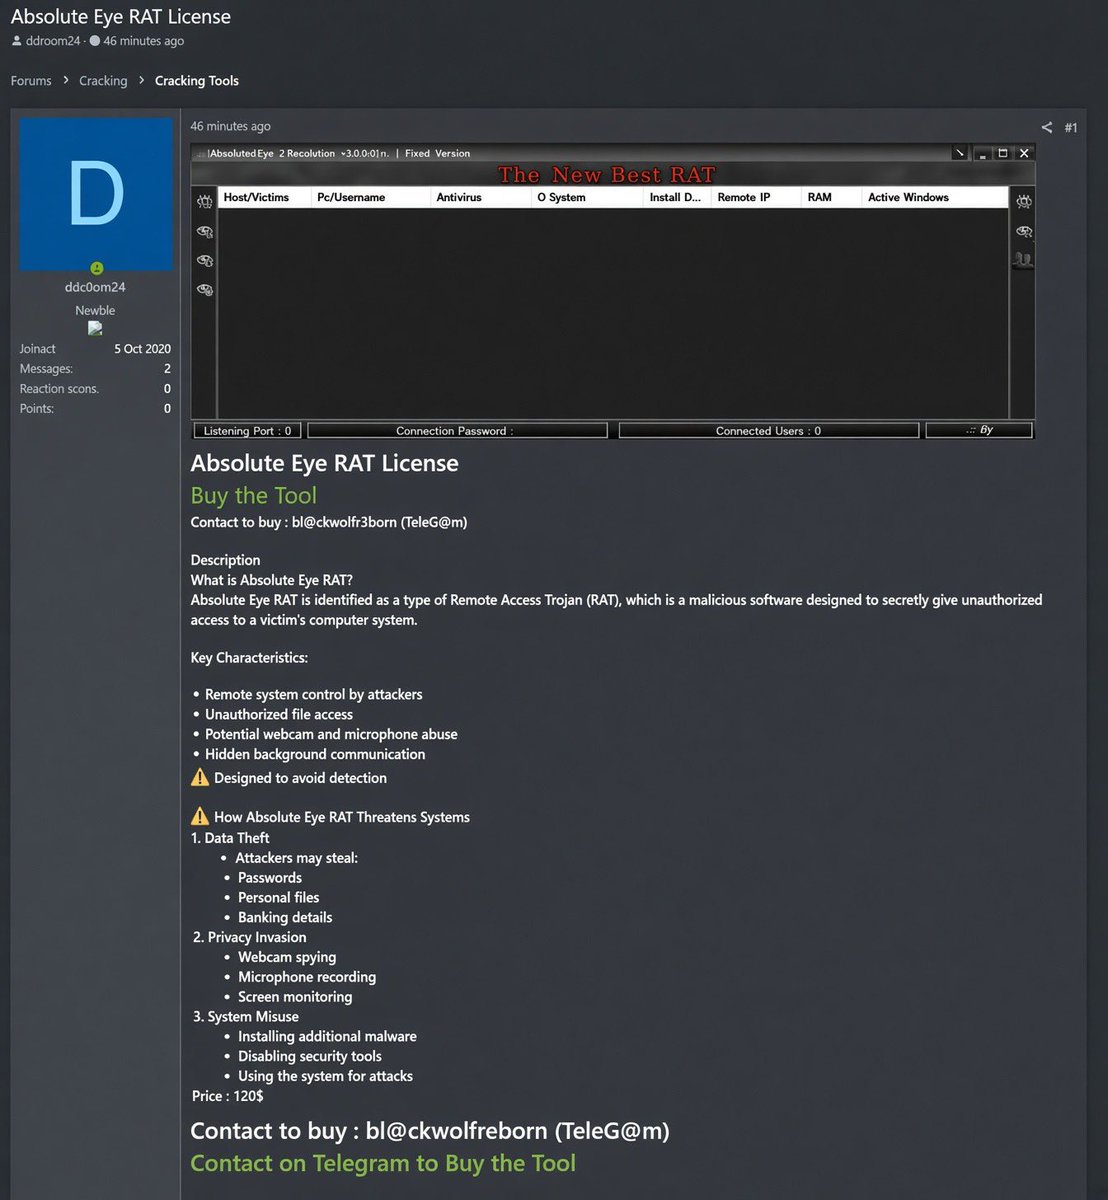Click the Newbie user title
The width and height of the screenshot is (1108, 1200).
point(95,310)
